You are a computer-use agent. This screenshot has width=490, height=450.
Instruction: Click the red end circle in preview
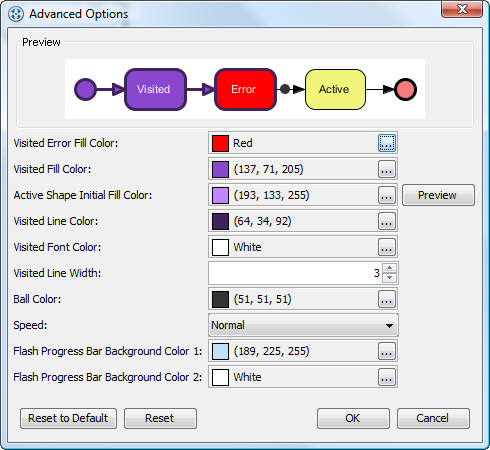(x=405, y=89)
